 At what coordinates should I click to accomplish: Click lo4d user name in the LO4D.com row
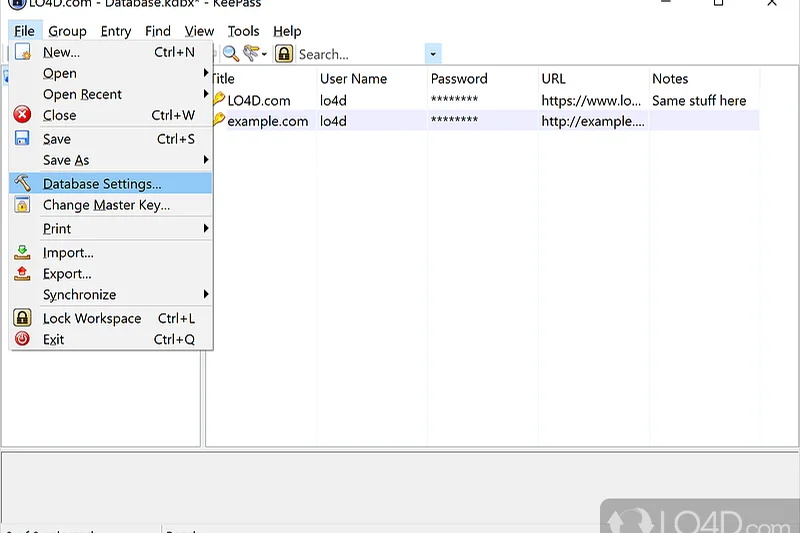click(333, 100)
